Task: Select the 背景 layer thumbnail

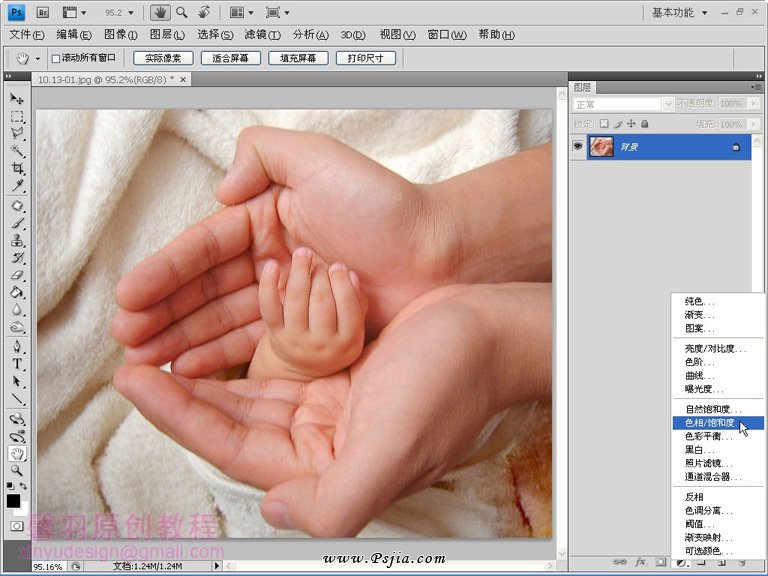Action: pyautogui.click(x=602, y=147)
